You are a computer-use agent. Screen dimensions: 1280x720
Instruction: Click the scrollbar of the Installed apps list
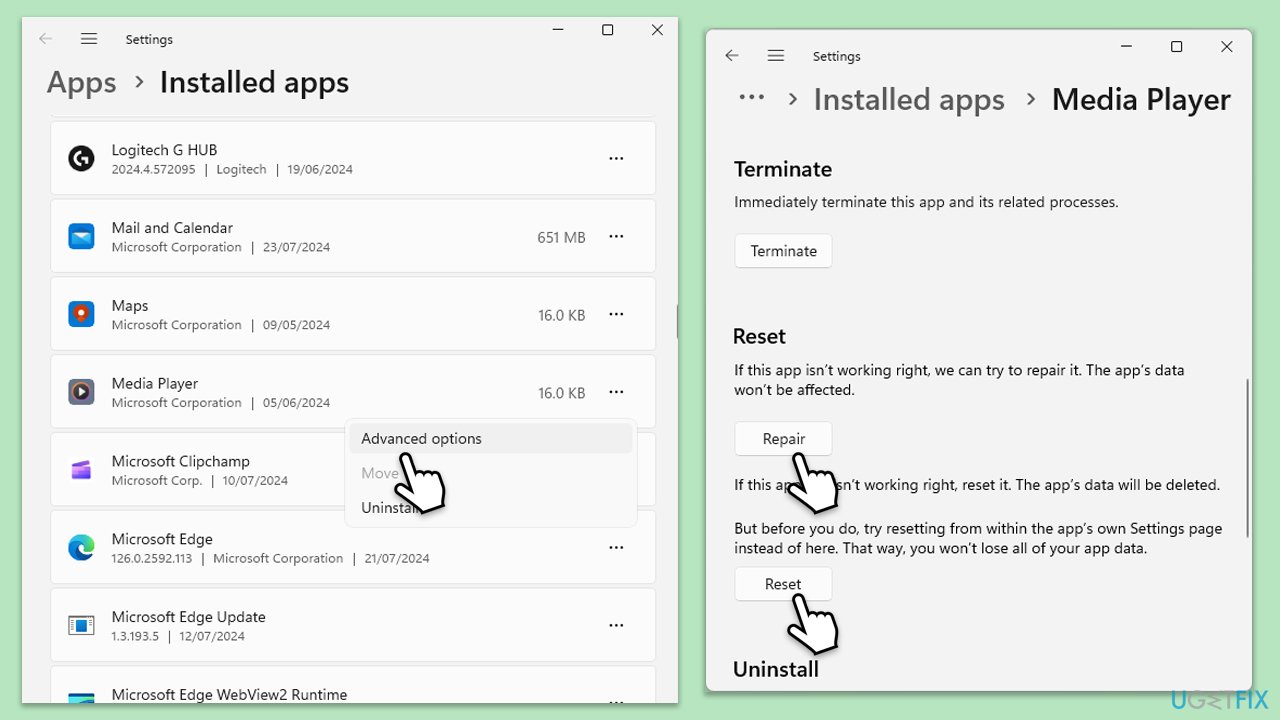coord(678,322)
